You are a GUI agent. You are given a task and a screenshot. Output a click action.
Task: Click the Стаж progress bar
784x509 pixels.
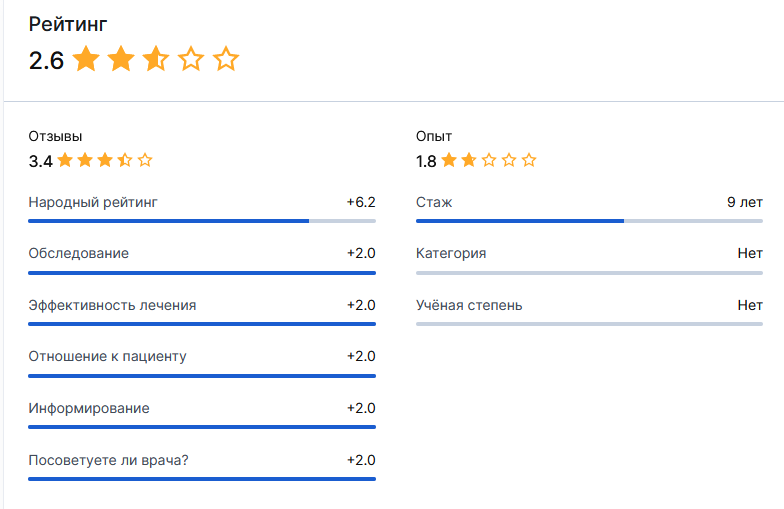(589, 221)
